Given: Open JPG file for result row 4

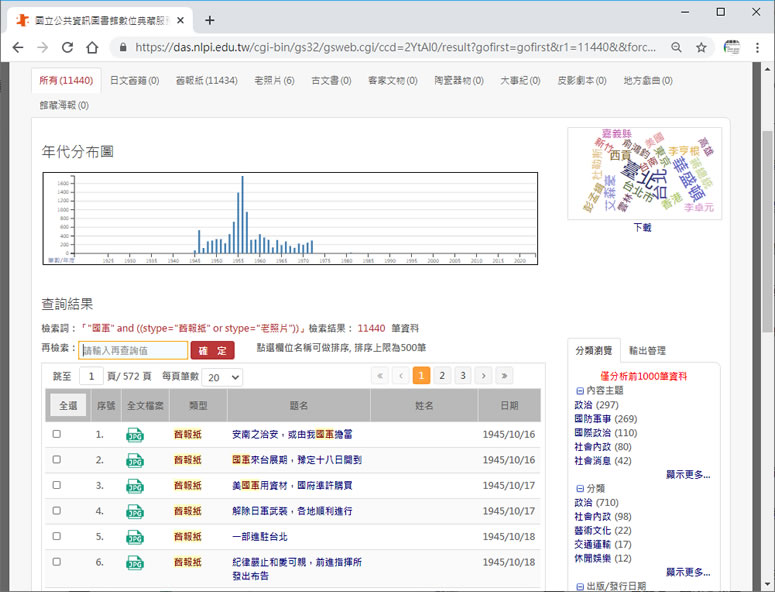Looking at the screenshot, I should click(135, 511).
